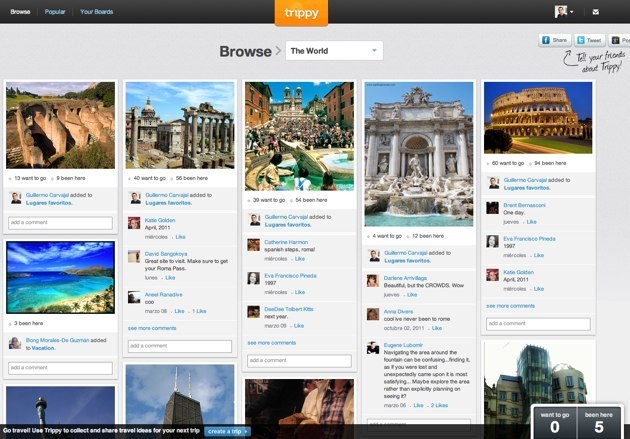Open the Vacation board link
The image size is (630, 439).
43,348
